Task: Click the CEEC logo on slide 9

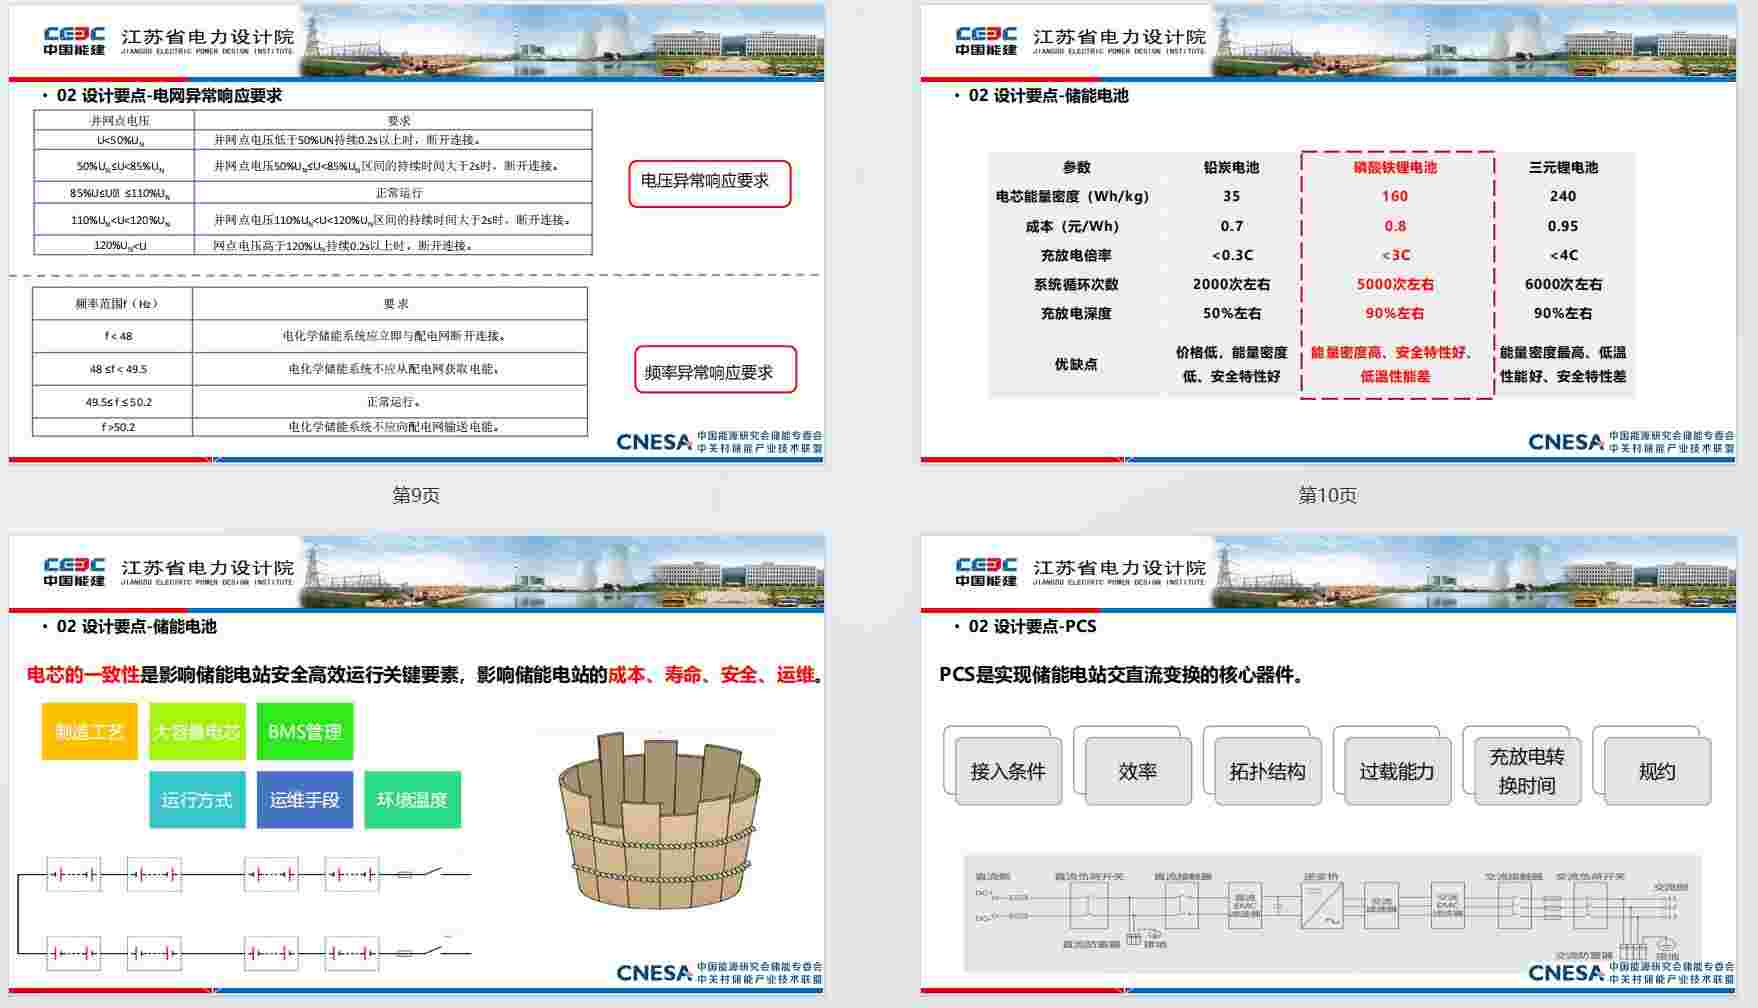Action: (x=74, y=41)
